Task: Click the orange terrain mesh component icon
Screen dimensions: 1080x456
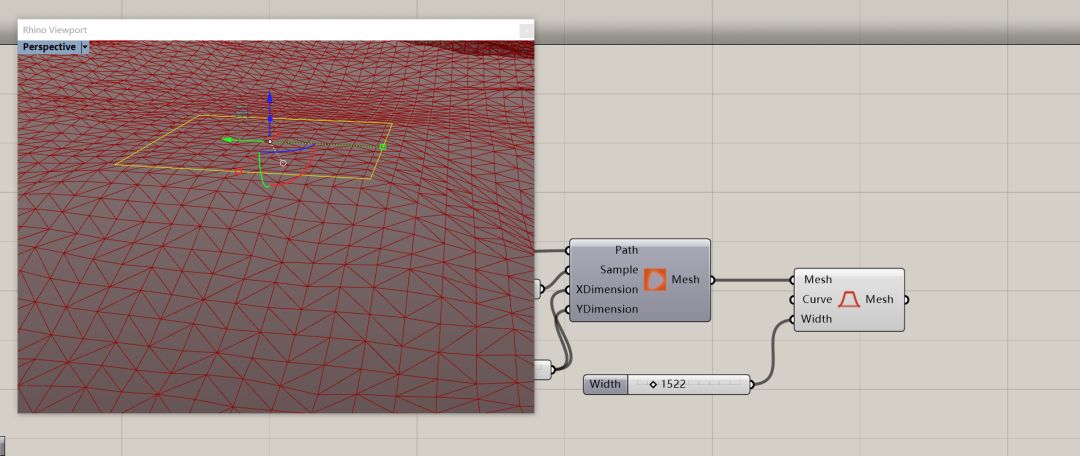Action: (655, 280)
